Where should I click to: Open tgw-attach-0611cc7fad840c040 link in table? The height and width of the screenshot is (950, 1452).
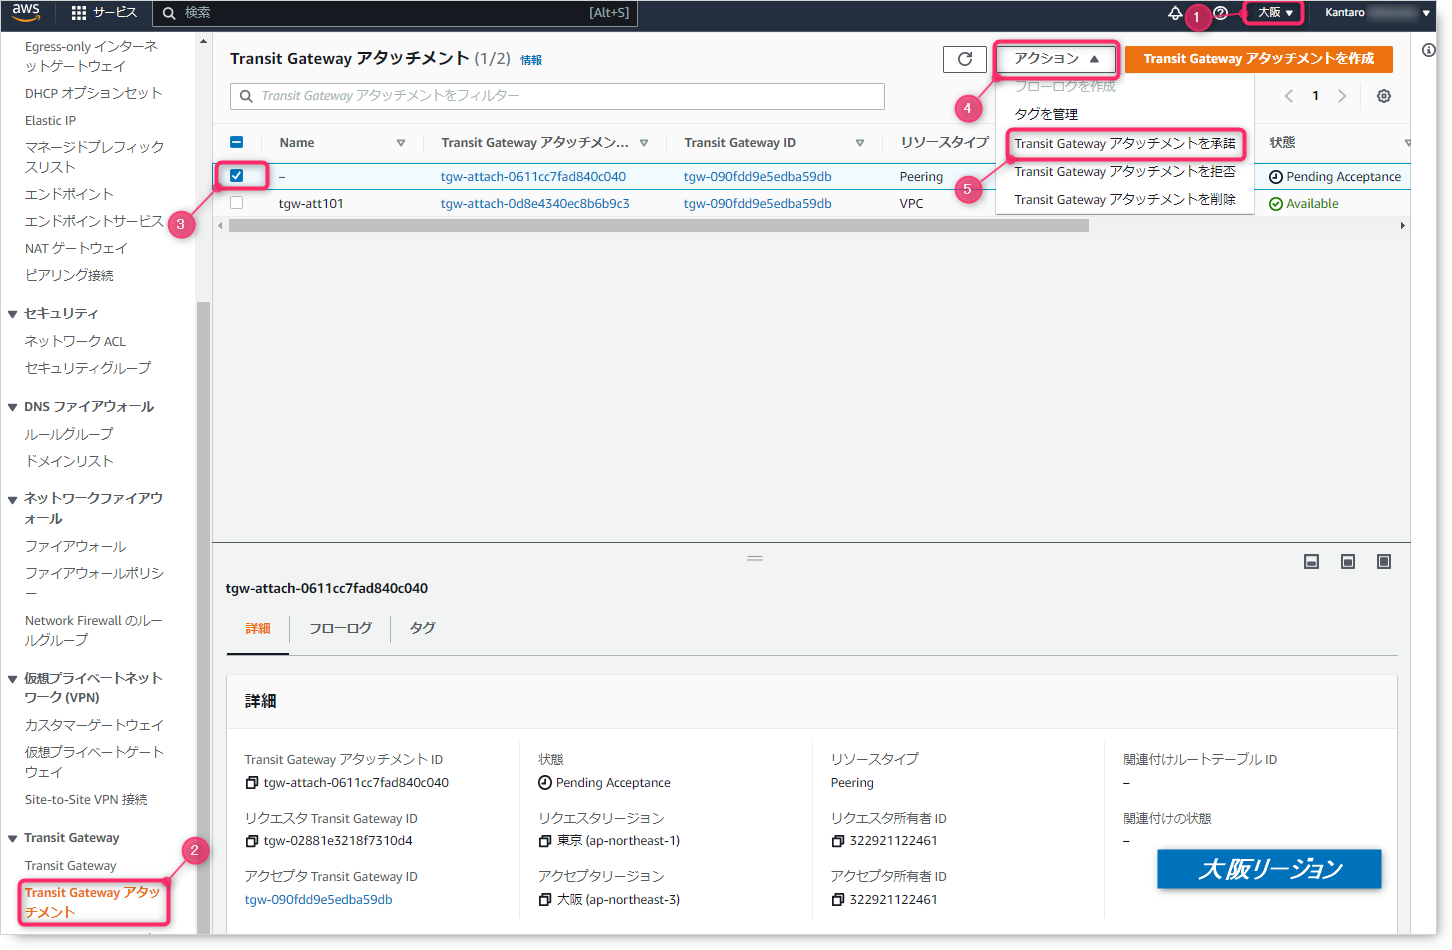point(533,177)
